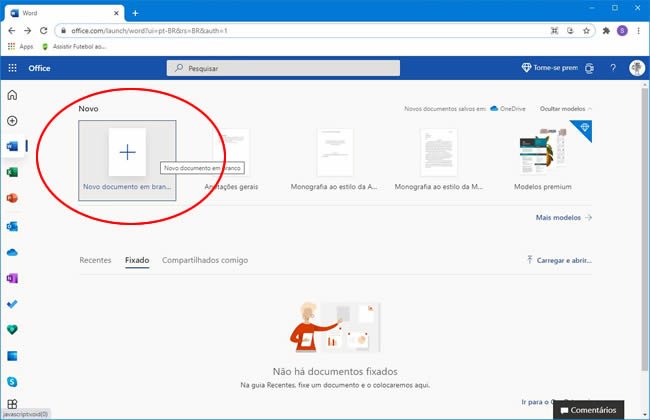Open Chrome's three-dot menu
The width and height of the screenshot is (650, 420).
[x=638, y=31]
